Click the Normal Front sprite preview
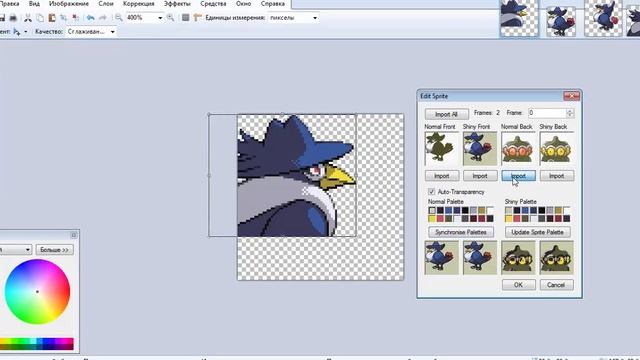 pos(441,149)
